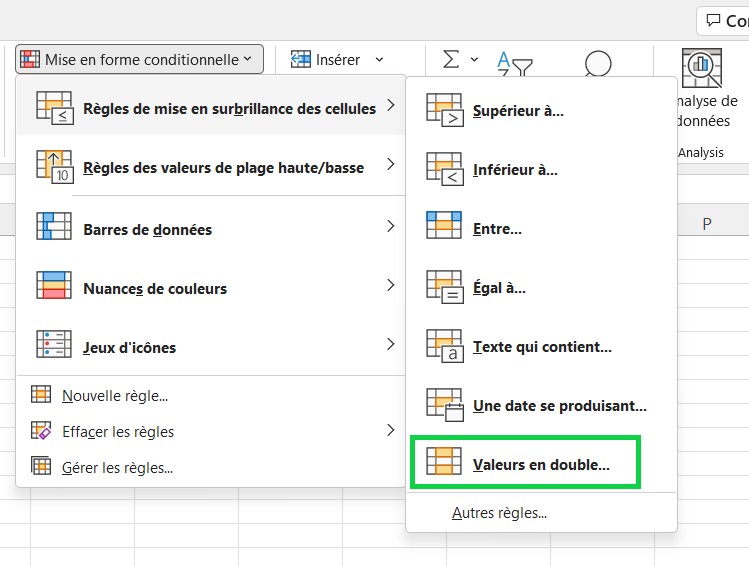Click the Égal à equals icon

click(445, 287)
